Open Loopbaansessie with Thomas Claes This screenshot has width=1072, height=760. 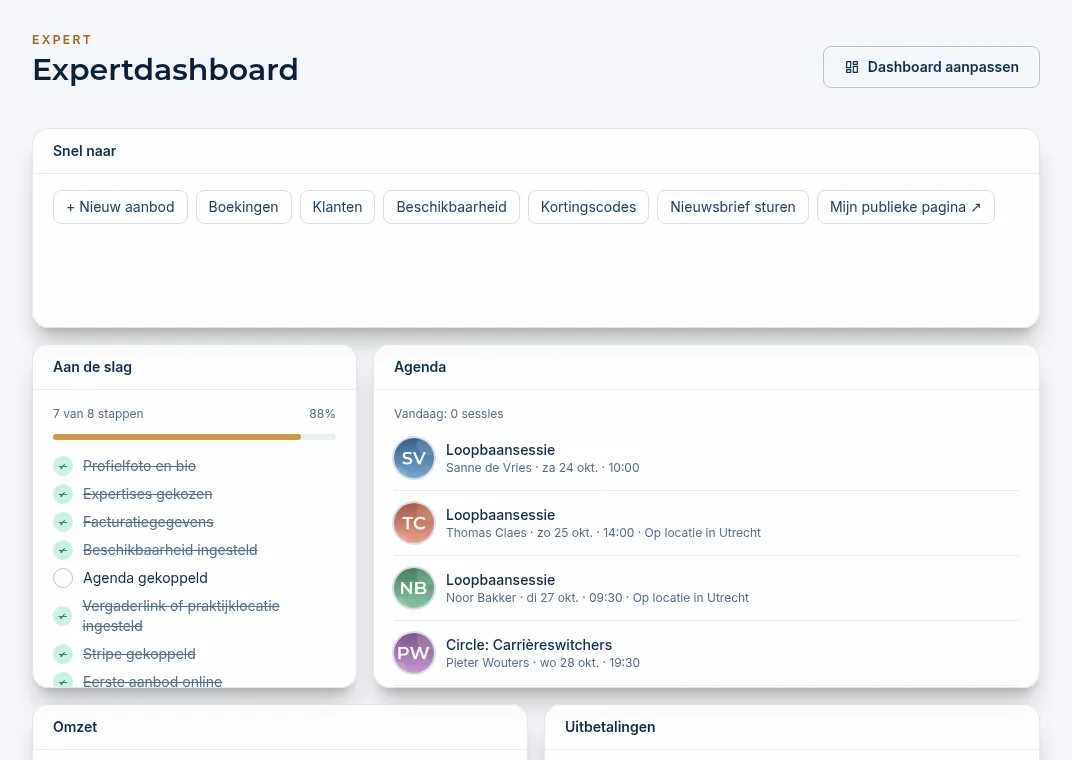(x=500, y=515)
